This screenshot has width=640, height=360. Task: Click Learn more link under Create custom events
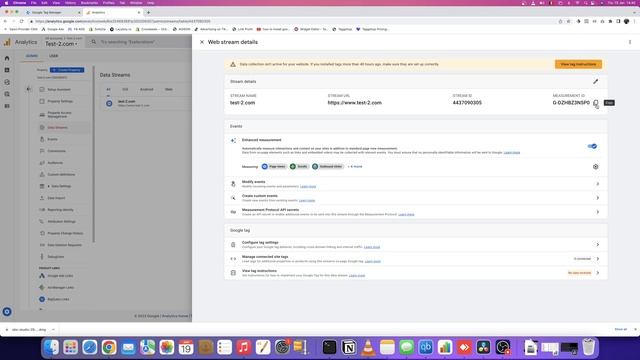[307, 200]
